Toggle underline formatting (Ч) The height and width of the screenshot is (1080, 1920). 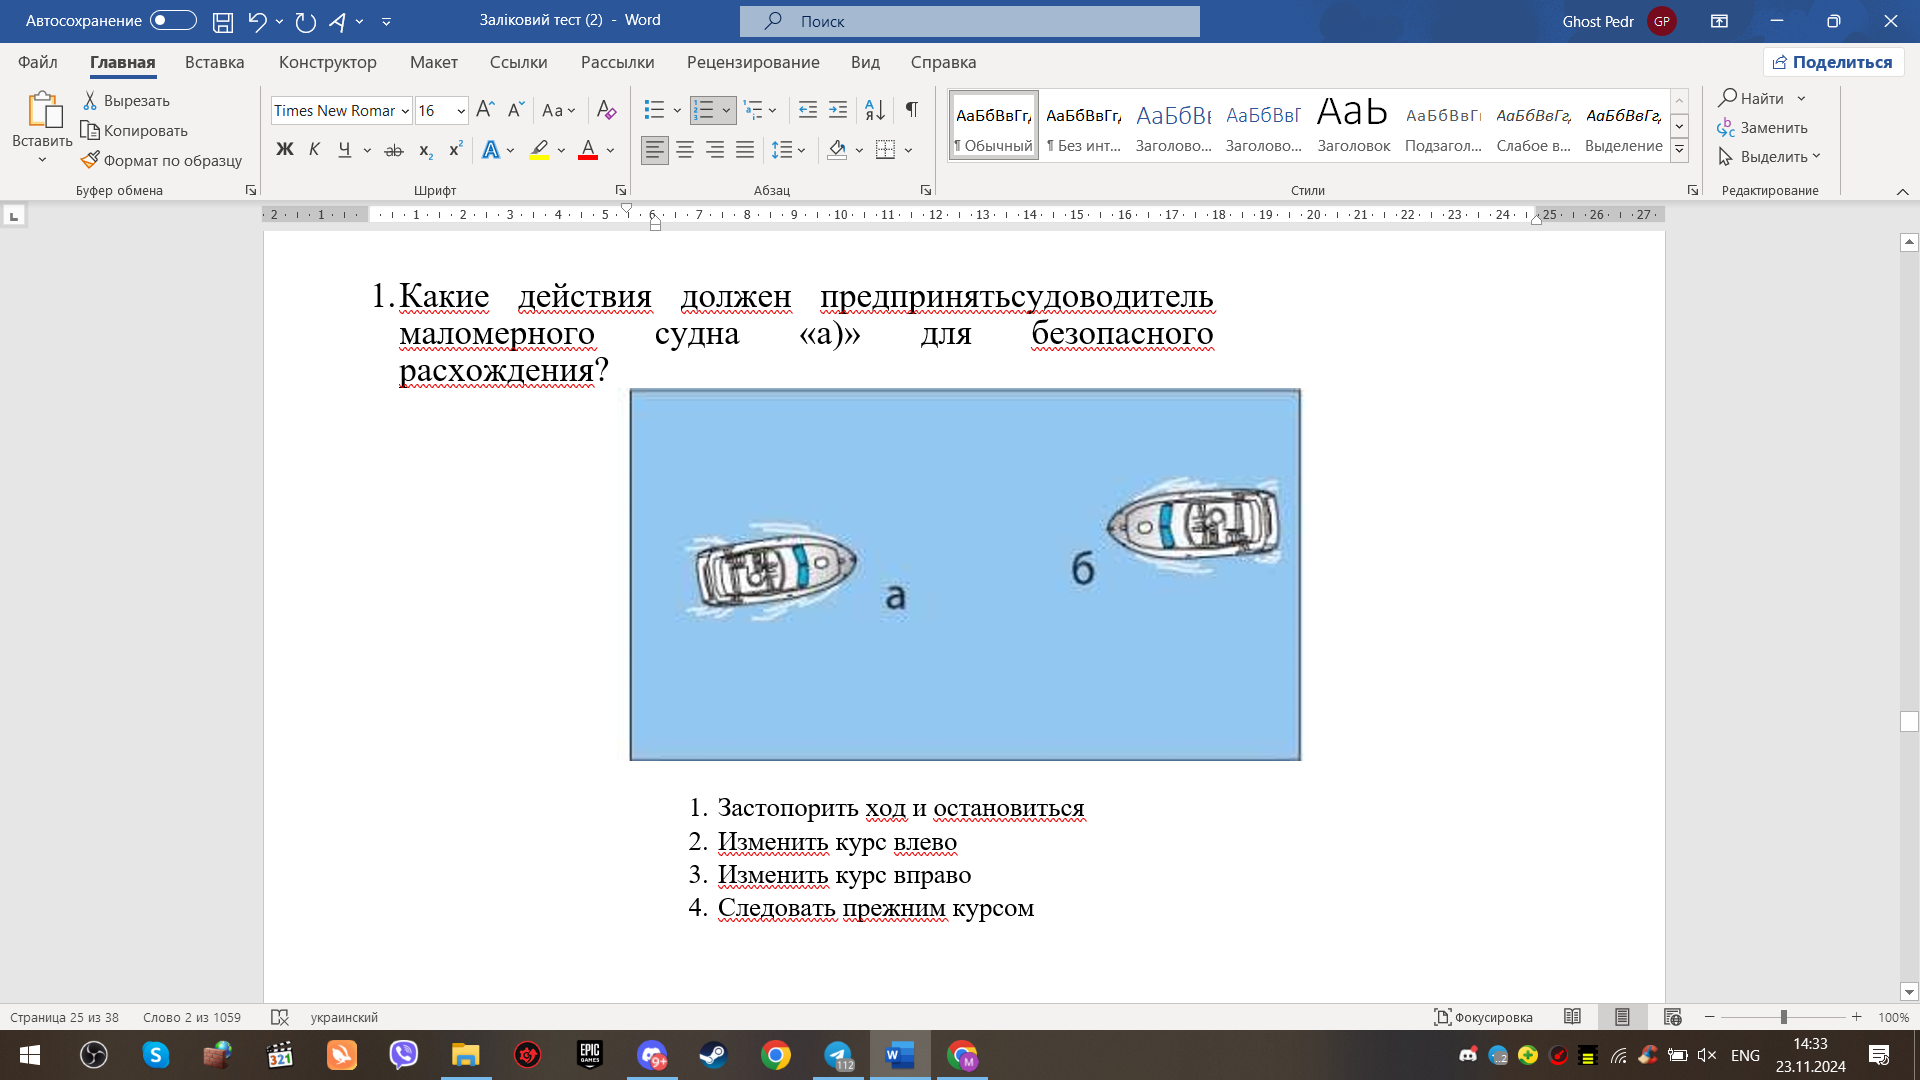344,150
